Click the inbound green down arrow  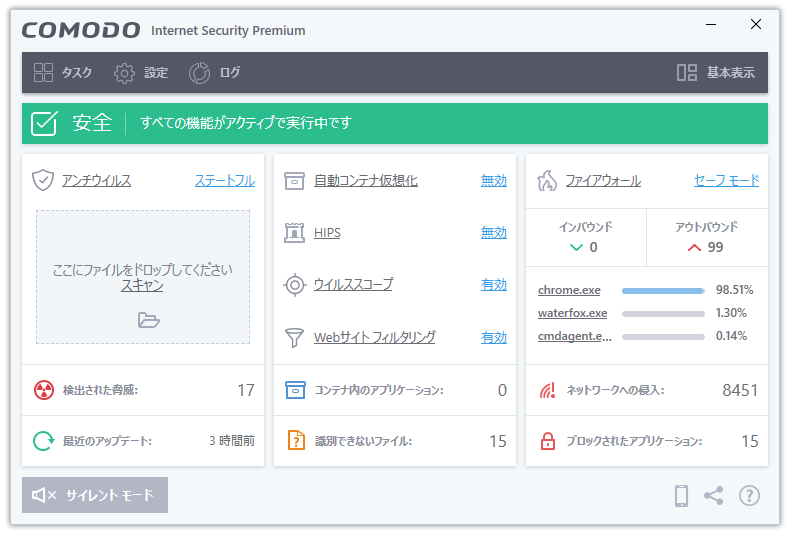click(x=576, y=247)
